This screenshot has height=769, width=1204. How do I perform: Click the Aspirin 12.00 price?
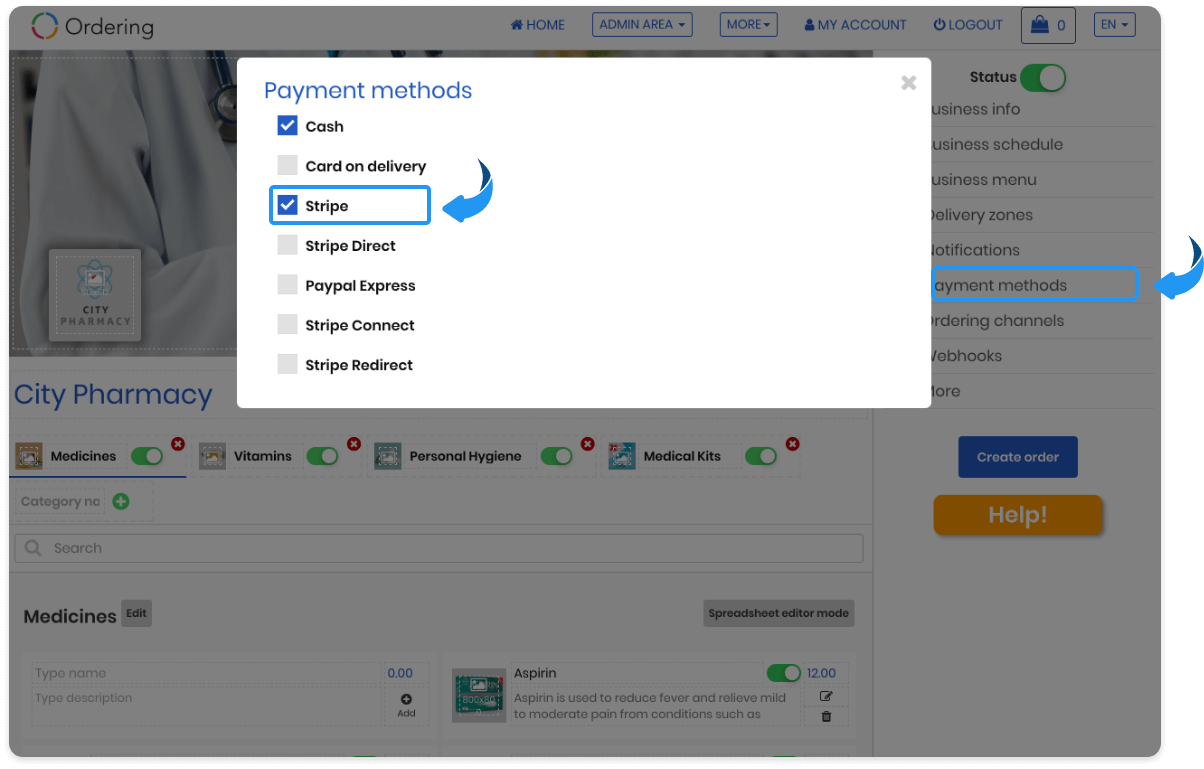(x=821, y=673)
